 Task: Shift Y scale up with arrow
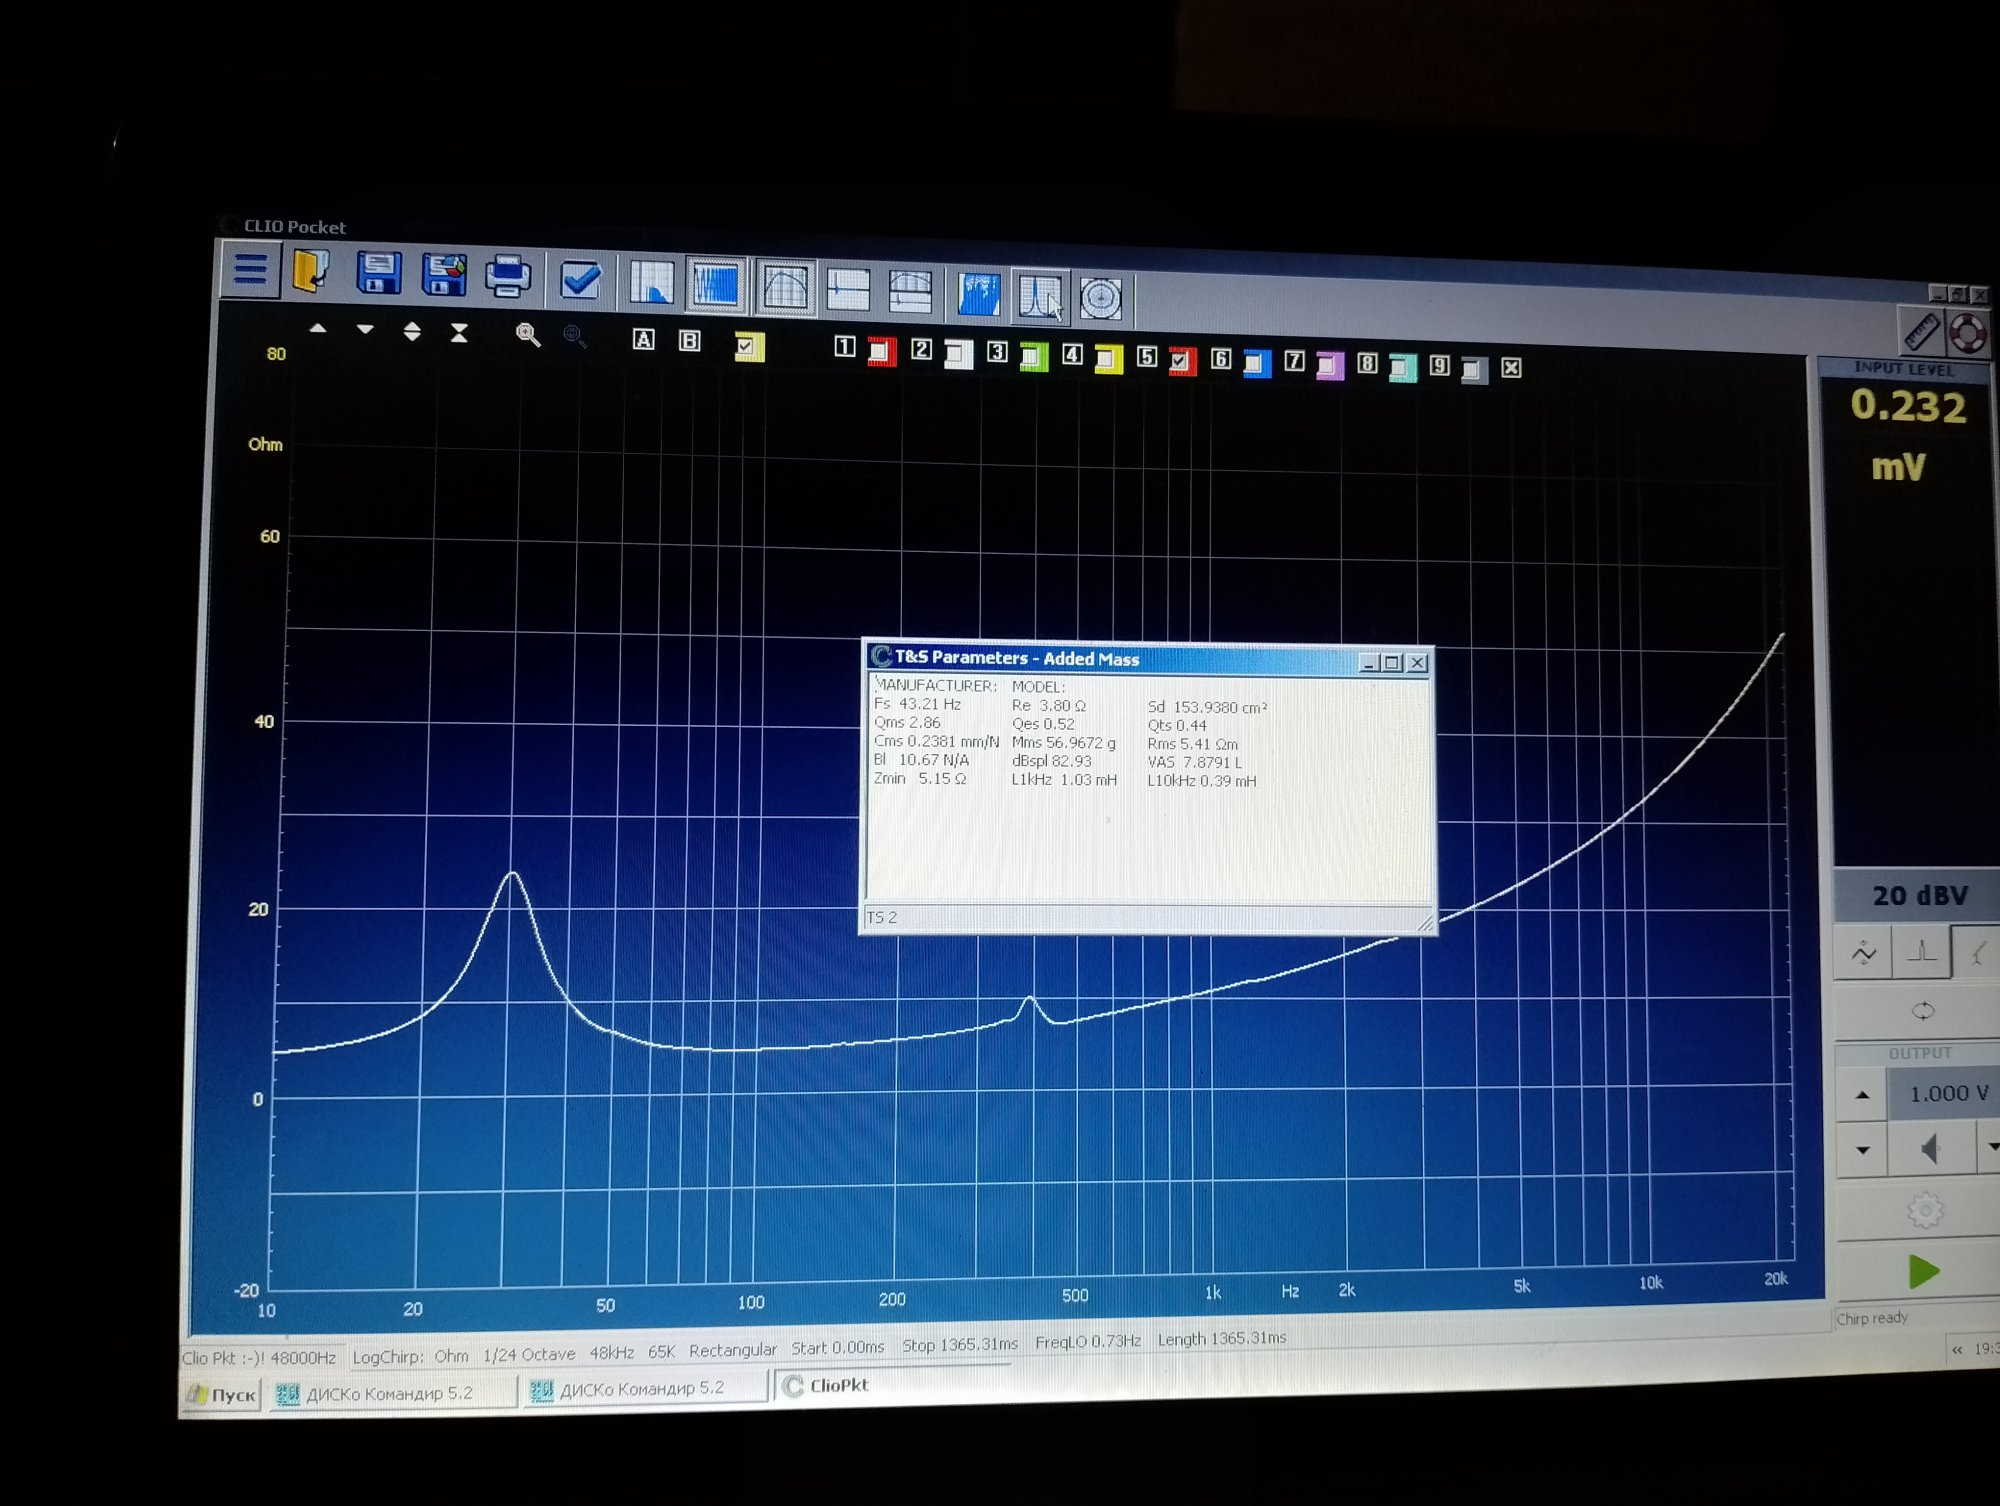pyautogui.click(x=318, y=328)
